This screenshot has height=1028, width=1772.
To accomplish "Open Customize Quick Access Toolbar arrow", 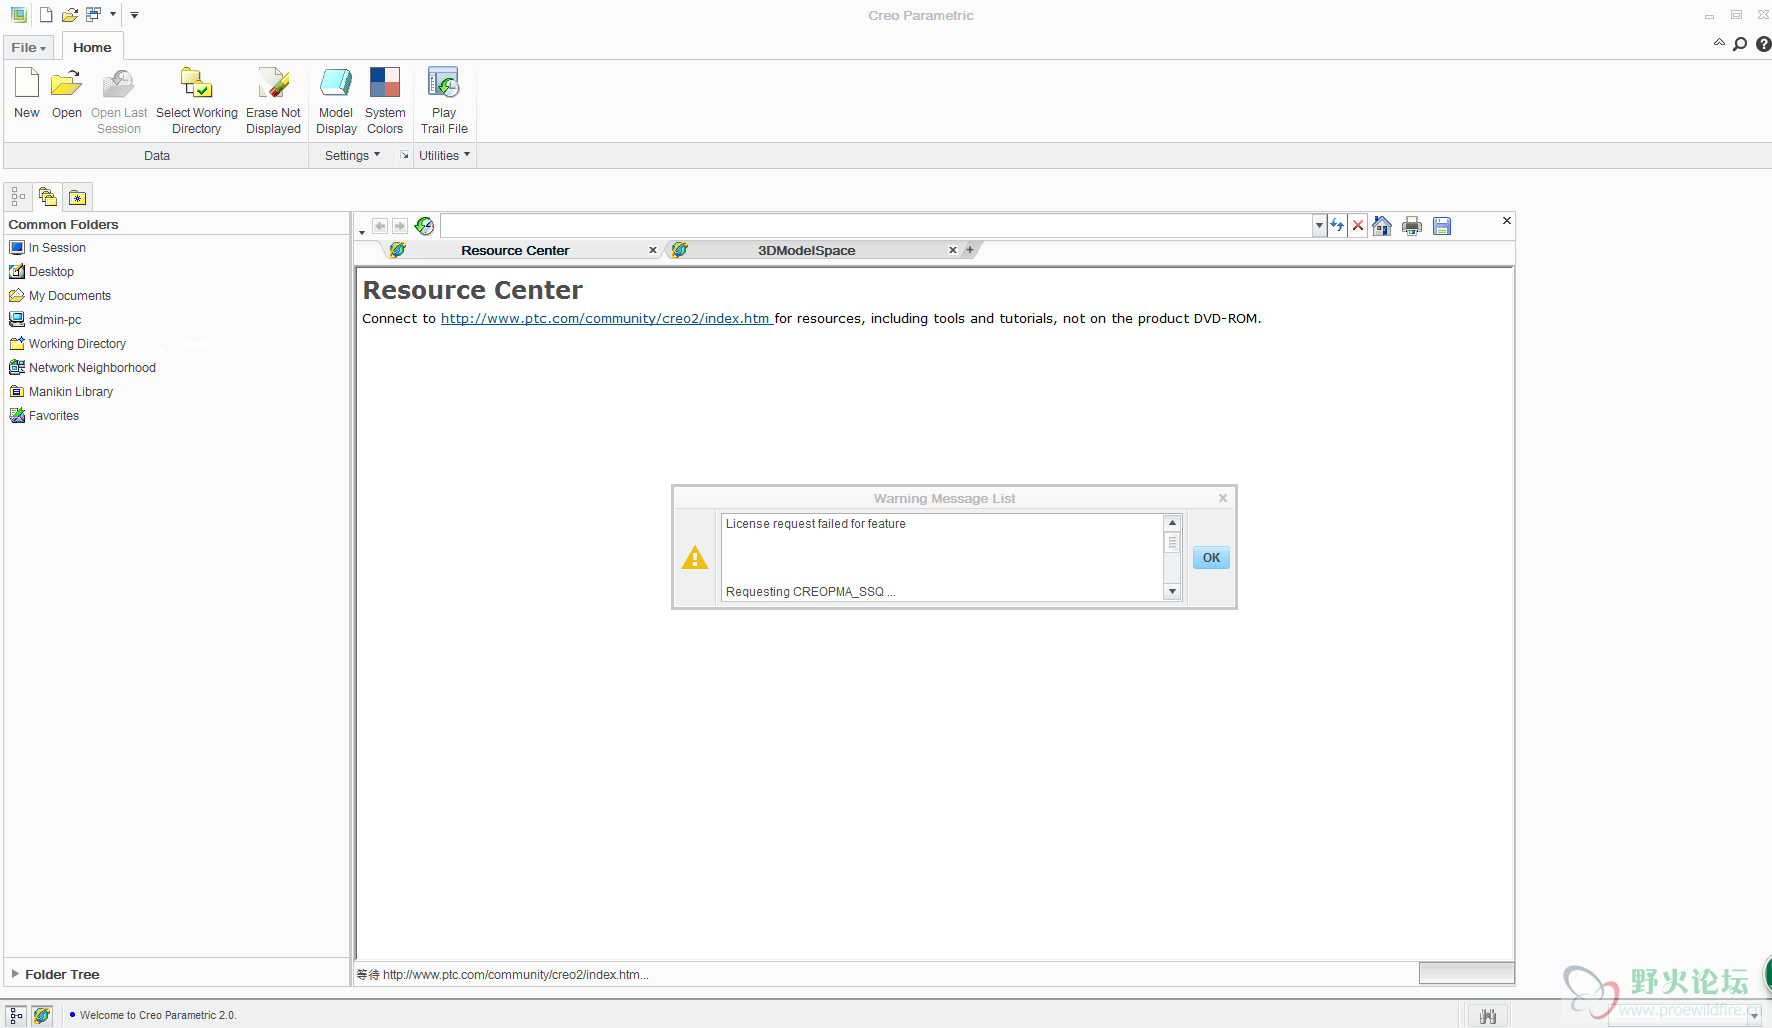I will (135, 15).
